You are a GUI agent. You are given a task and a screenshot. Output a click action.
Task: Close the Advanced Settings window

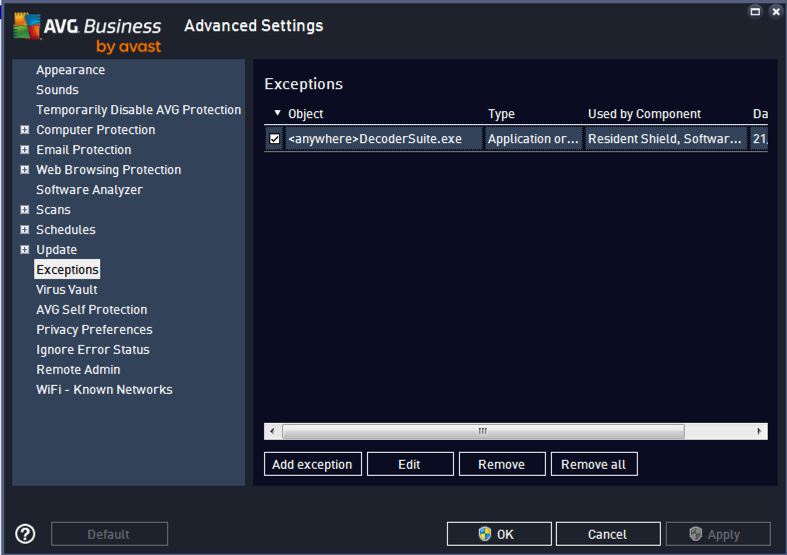click(776, 12)
